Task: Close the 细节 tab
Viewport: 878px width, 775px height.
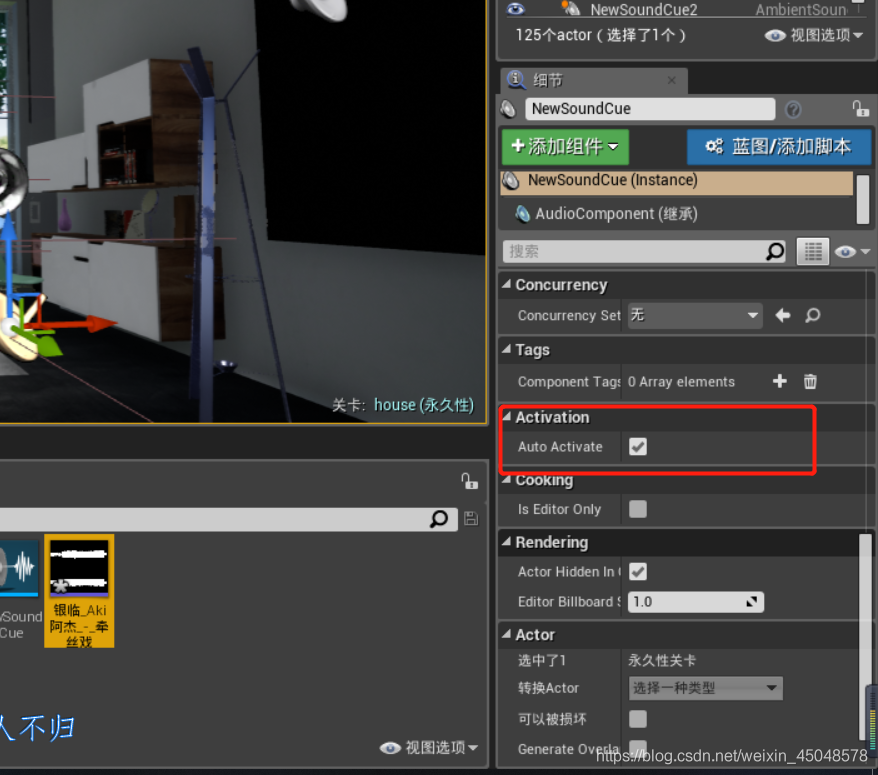Action: click(671, 81)
